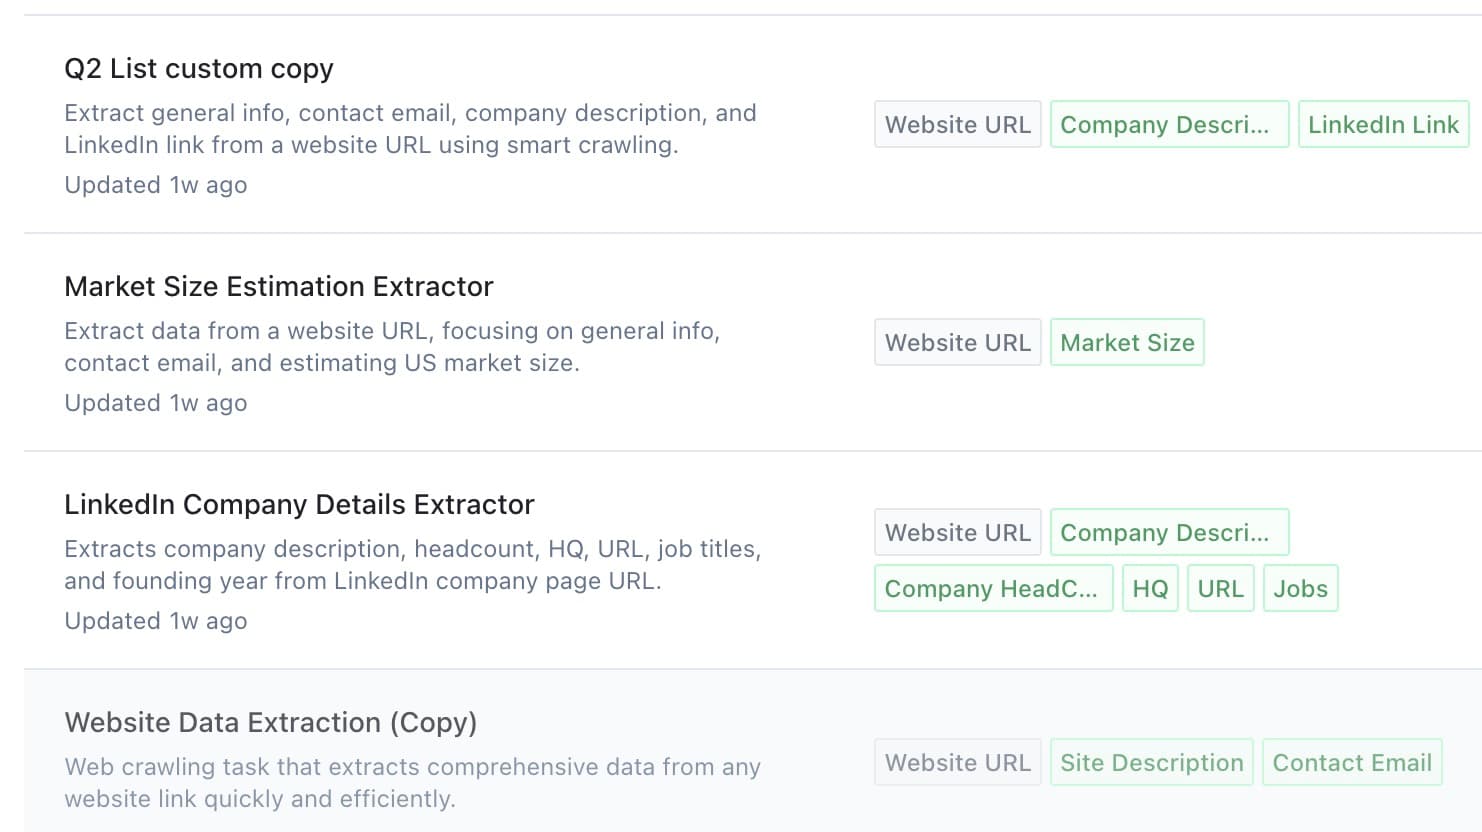Screen dimensions: 1482x832
Task: Click Company Descri... tag in Q2 List row
Action: [1168, 124]
